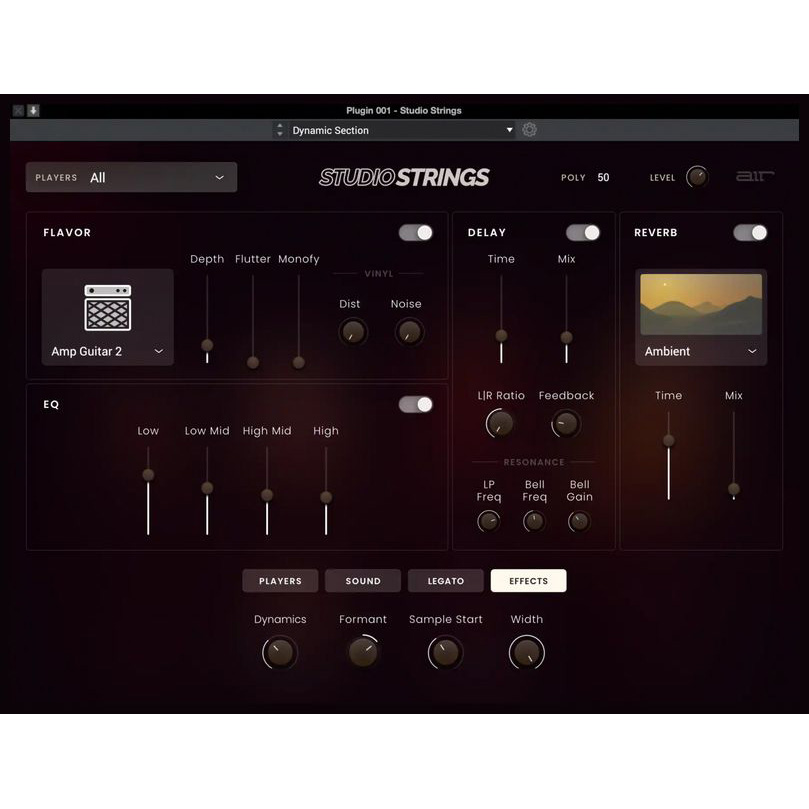Close the plugin window with X button
Image resolution: width=809 pixels, height=809 pixels.
pos(19,110)
